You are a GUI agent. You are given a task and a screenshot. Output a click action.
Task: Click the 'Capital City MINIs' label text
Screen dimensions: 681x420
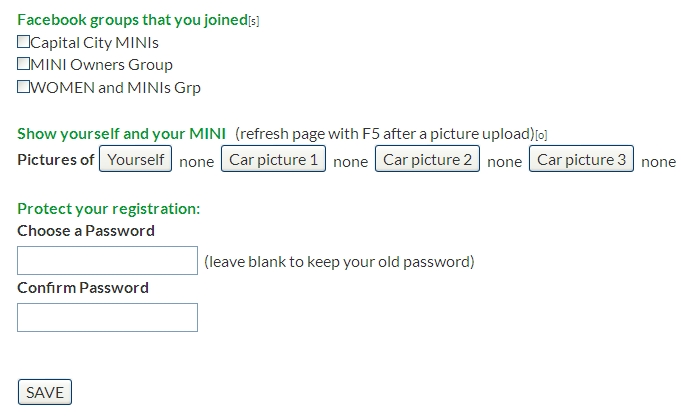(x=95, y=43)
